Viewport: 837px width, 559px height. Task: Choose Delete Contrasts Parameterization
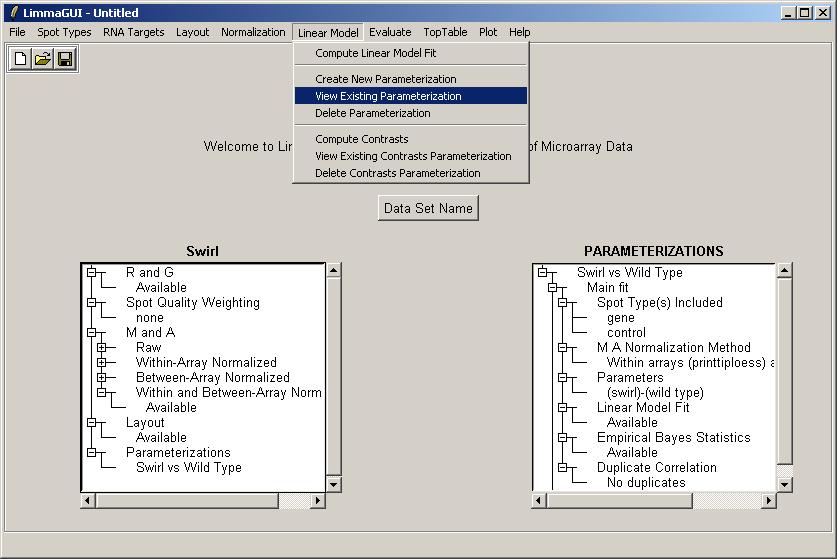pos(398,173)
